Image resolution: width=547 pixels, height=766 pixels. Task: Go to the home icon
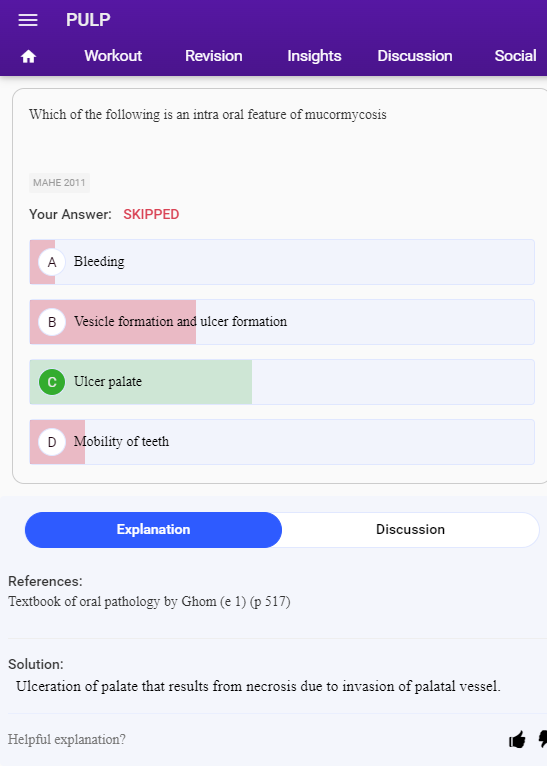click(x=28, y=57)
